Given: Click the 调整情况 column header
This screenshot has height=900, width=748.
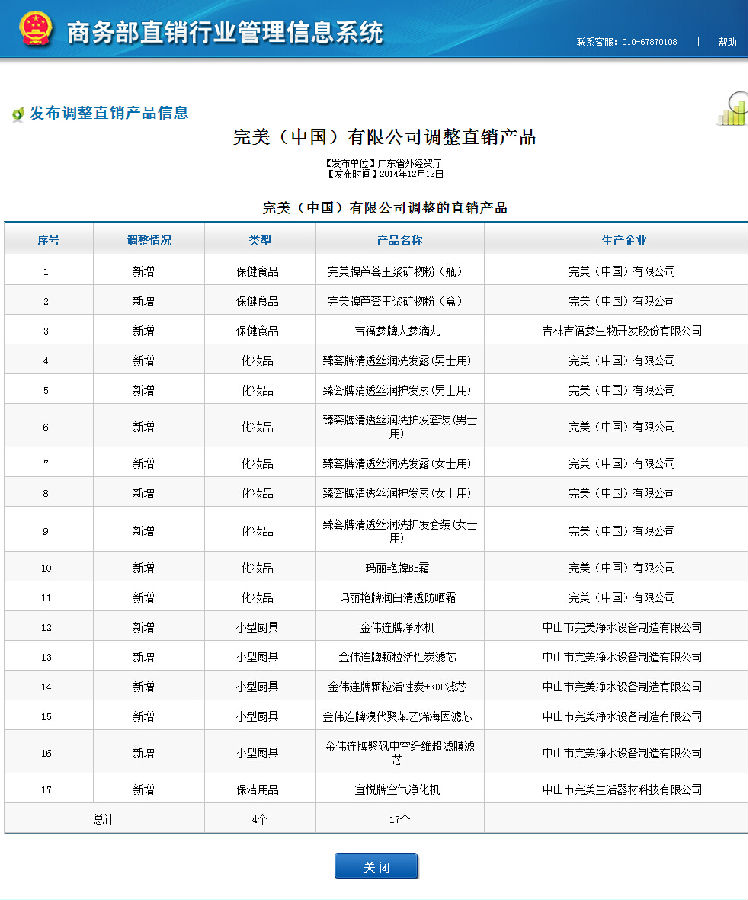Looking at the screenshot, I should coord(149,240).
